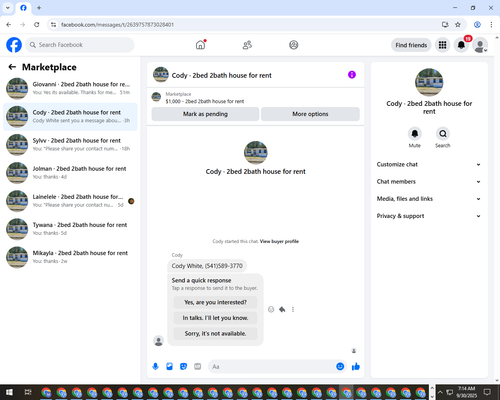This screenshot has width=500, height=400.
Task: Send 'In talks. I'll let you know.' response
Action: pos(215,318)
